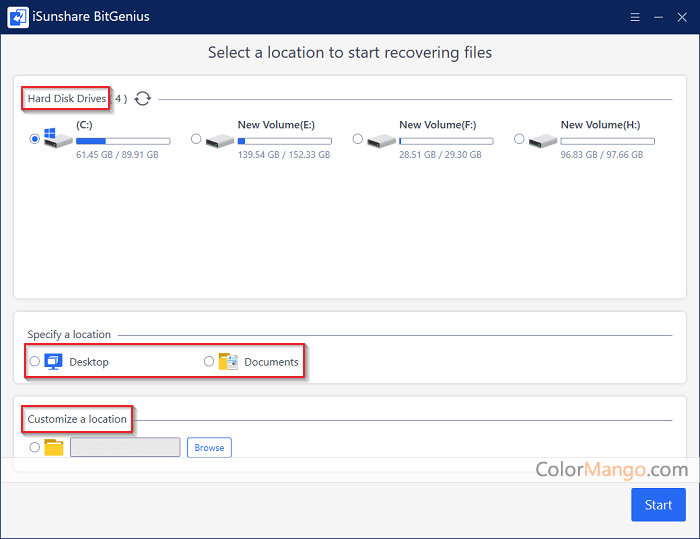Select the Desktop location radio button

(x=35, y=361)
